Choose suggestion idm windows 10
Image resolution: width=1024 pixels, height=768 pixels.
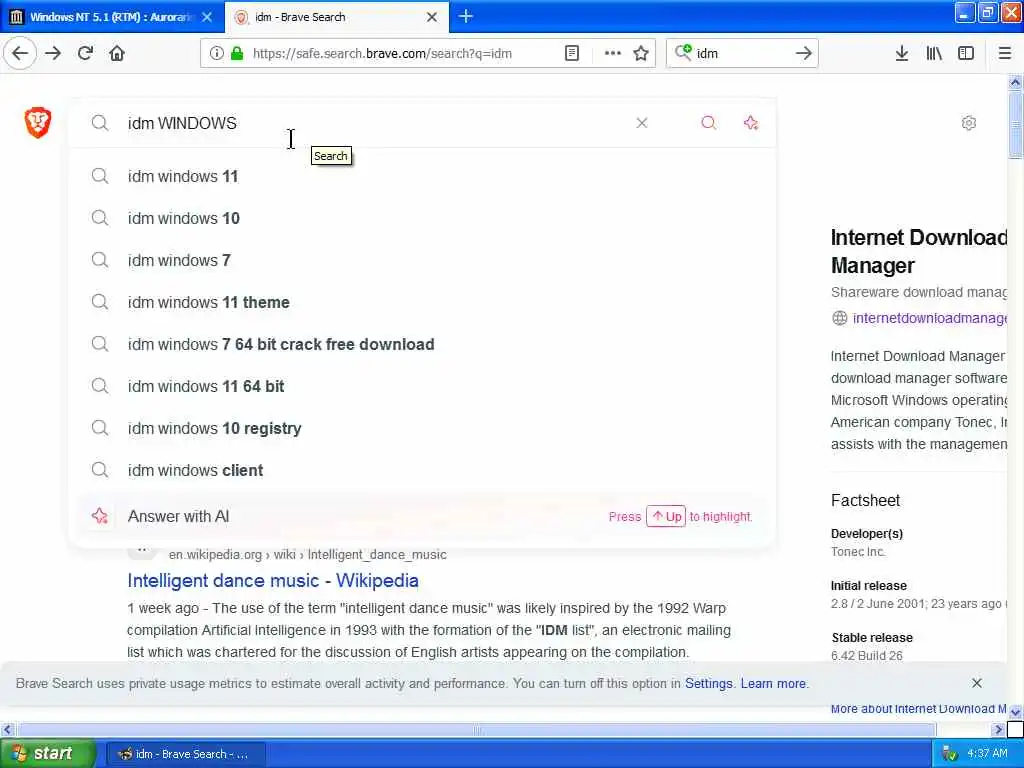pos(422,218)
